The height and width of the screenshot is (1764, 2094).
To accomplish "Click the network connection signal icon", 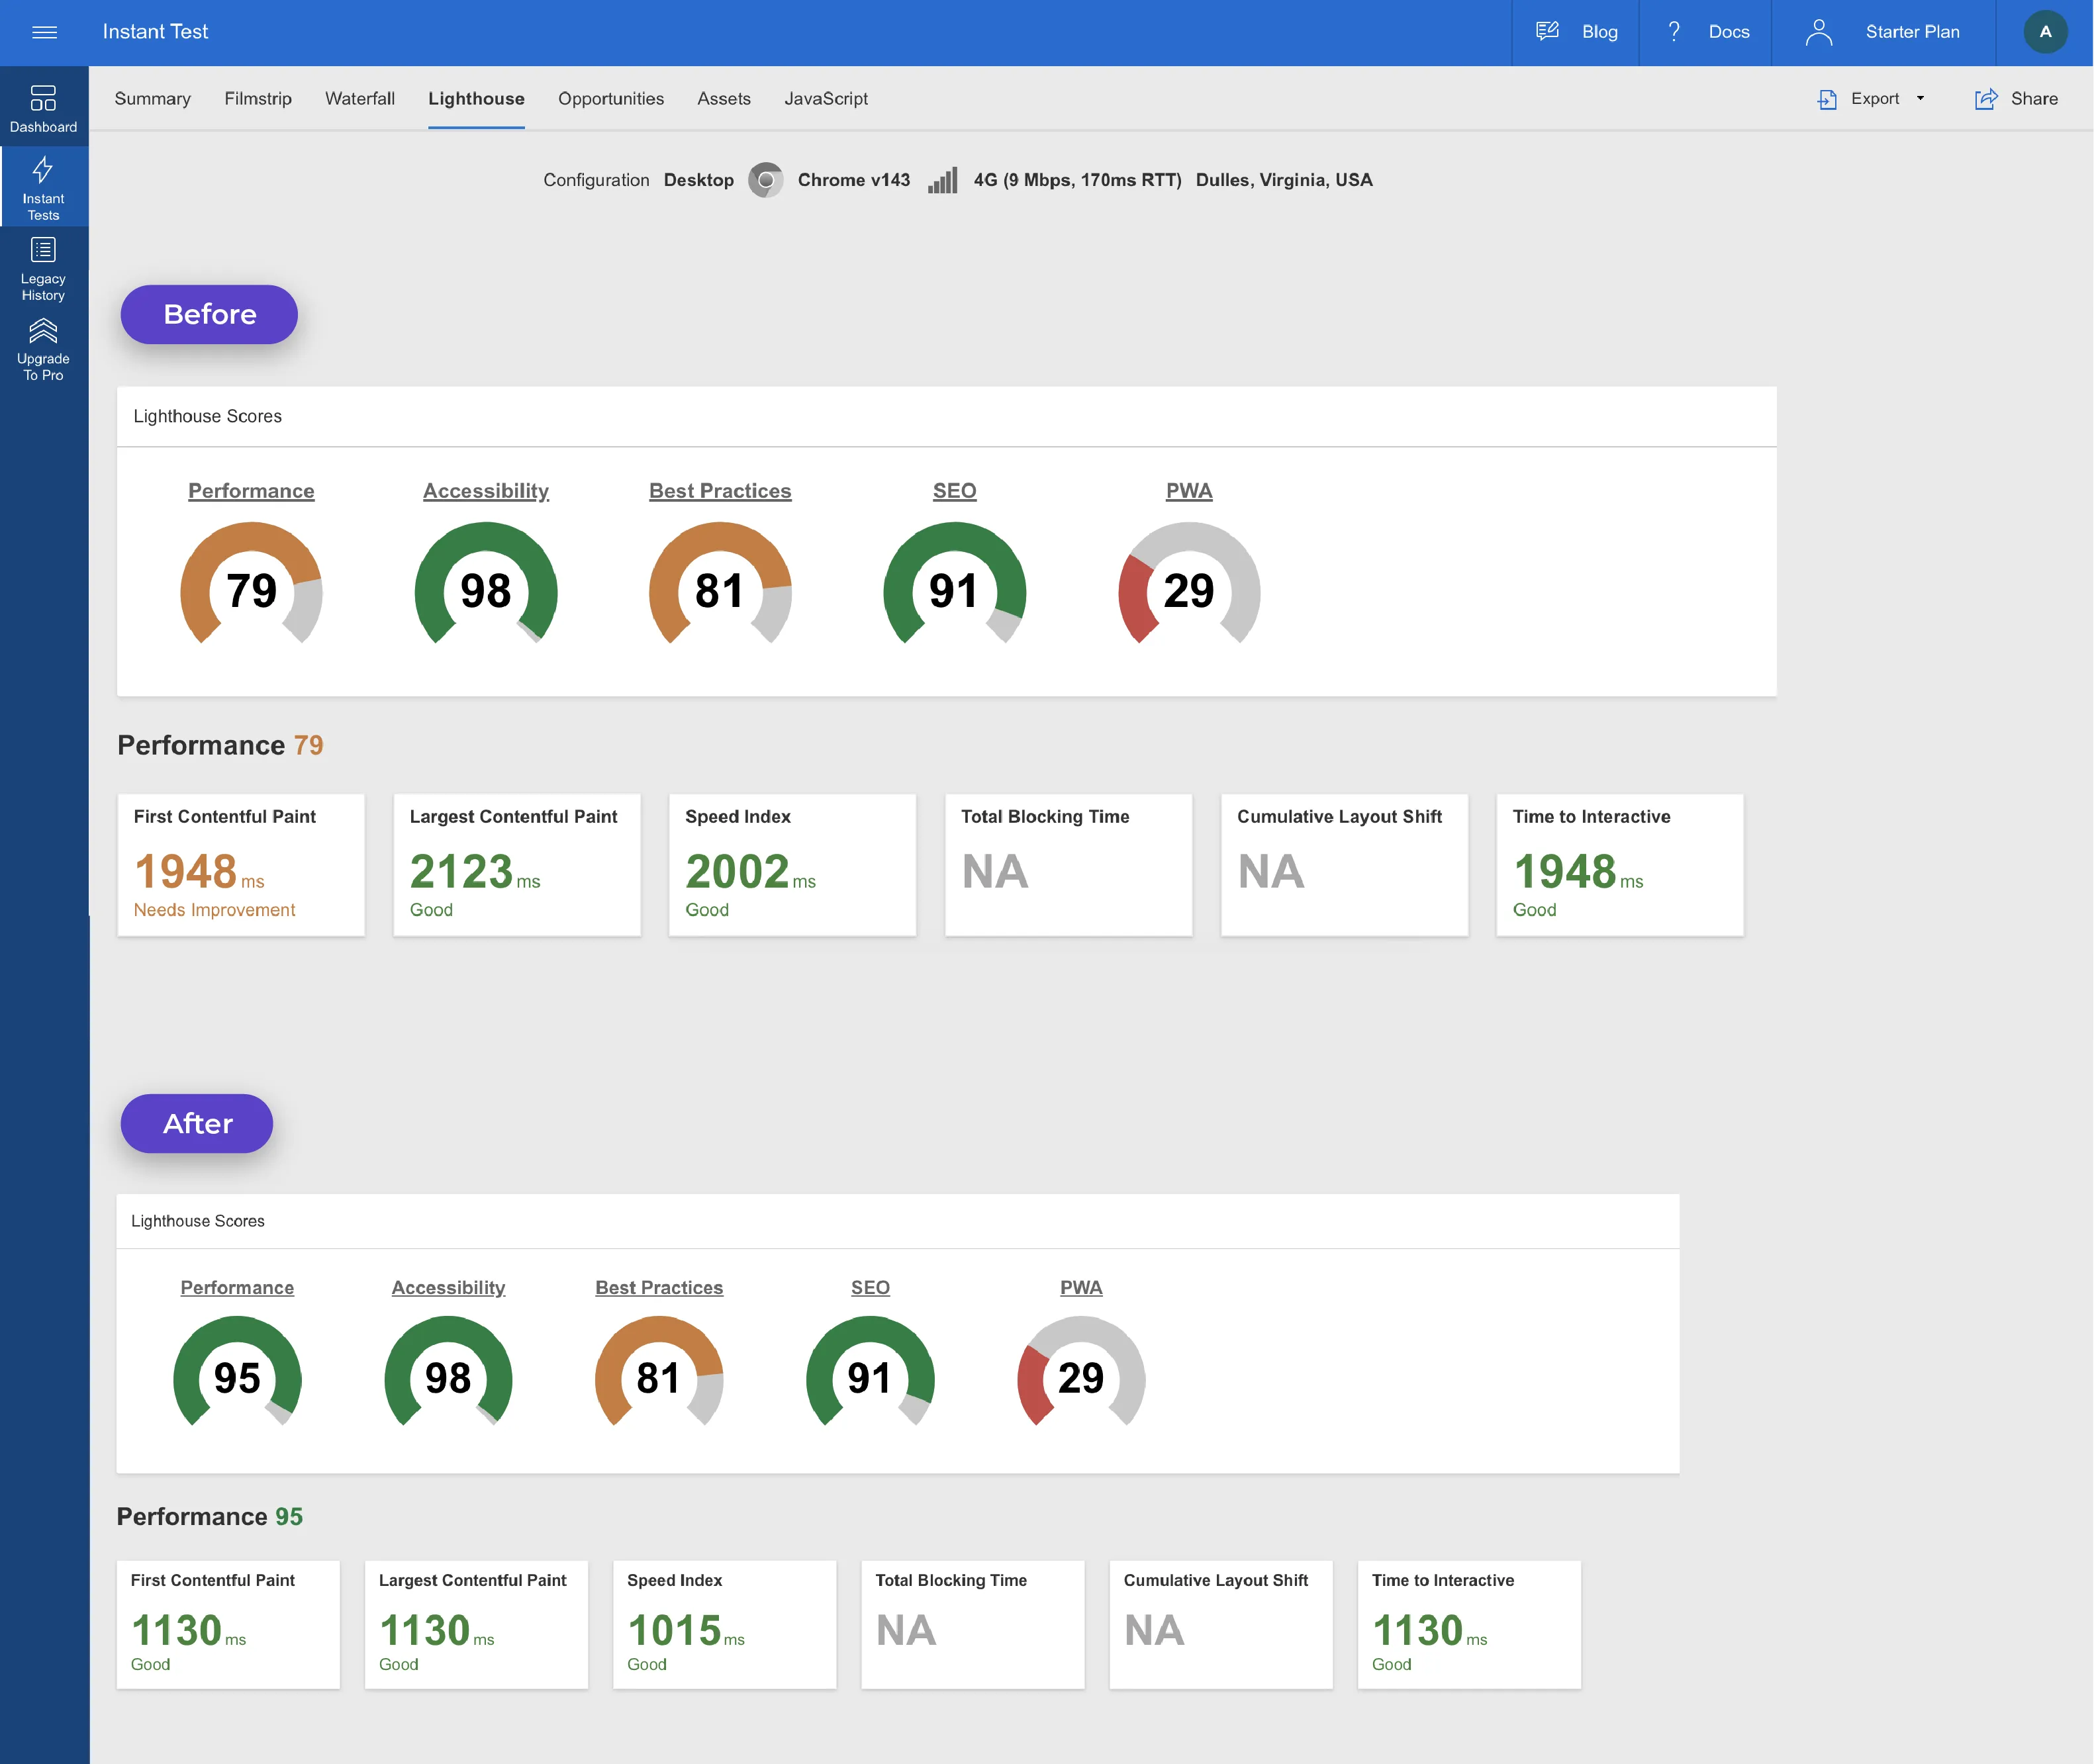I will point(943,180).
